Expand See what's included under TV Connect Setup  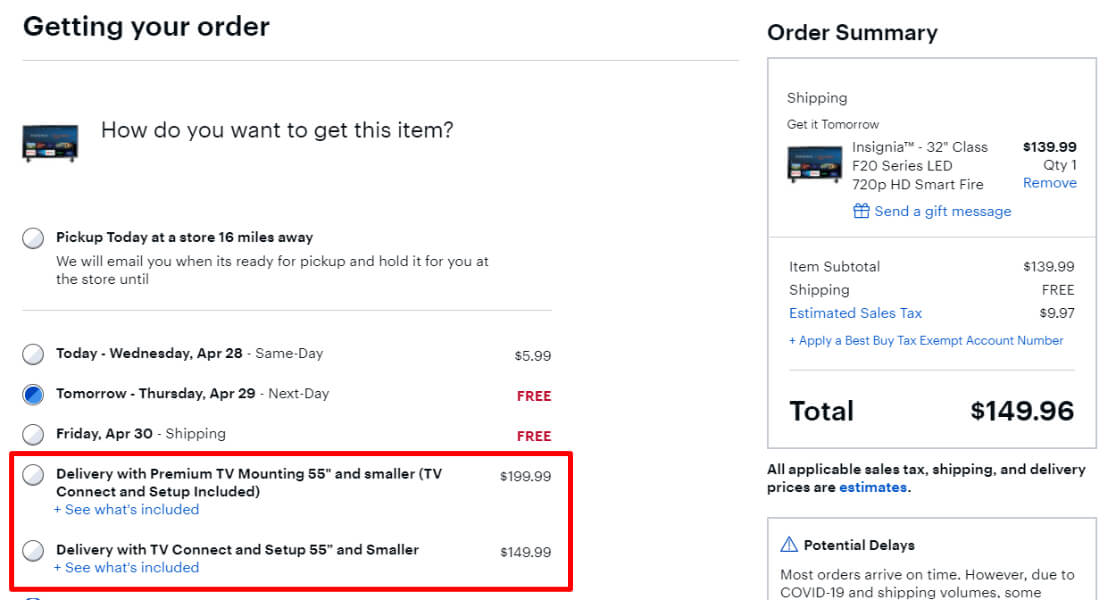pyautogui.click(x=127, y=566)
